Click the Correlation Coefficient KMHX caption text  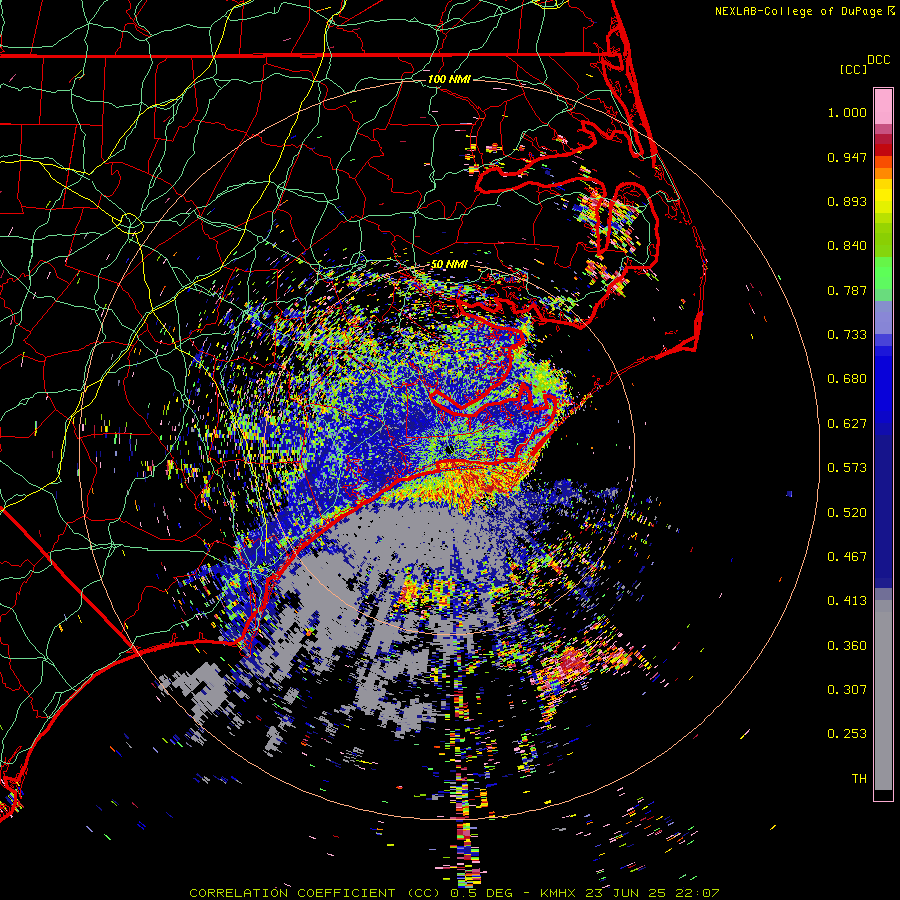pyautogui.click(x=454, y=893)
